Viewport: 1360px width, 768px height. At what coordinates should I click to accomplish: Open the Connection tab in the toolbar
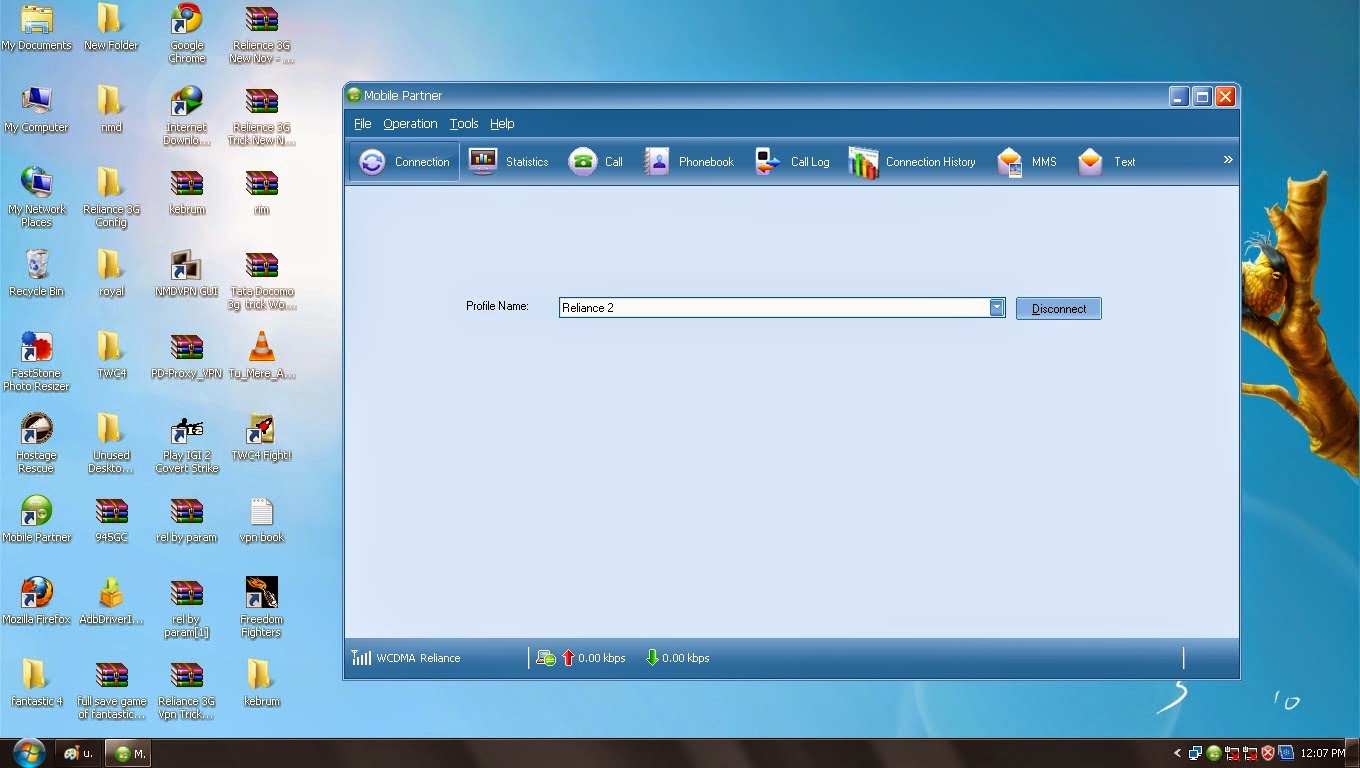pos(404,162)
